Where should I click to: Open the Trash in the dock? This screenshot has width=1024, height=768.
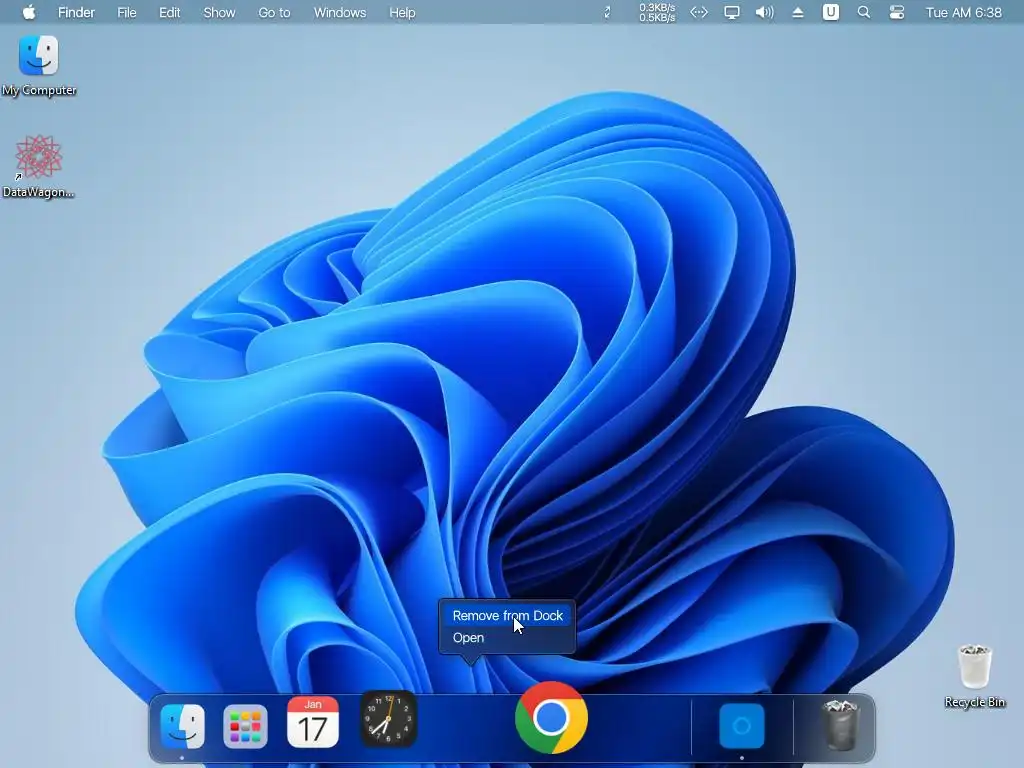coord(840,724)
